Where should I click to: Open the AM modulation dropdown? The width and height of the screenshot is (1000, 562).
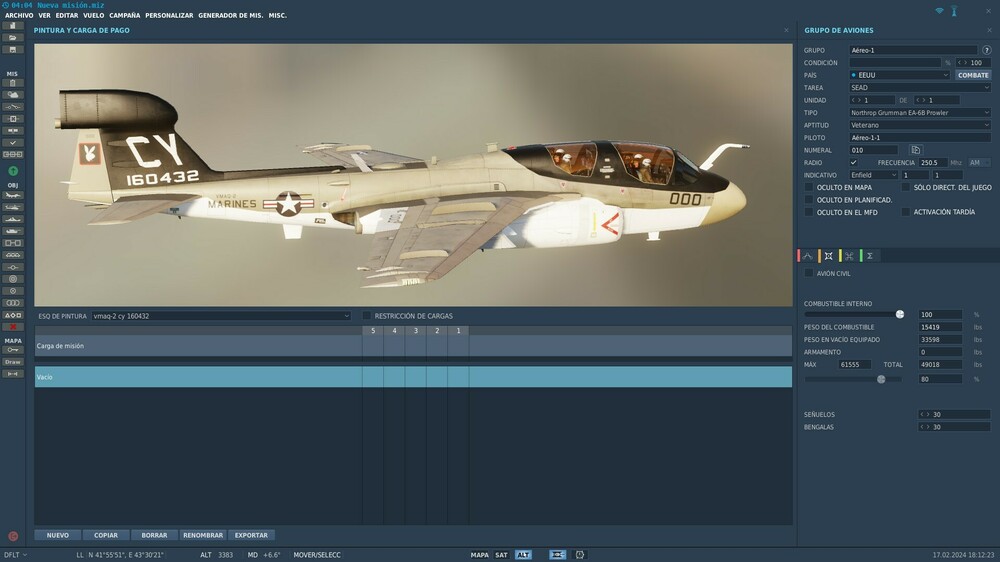[979, 163]
